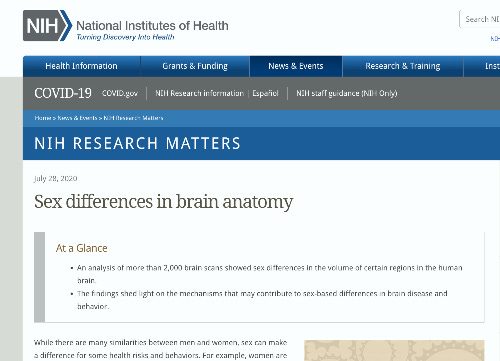The width and height of the screenshot is (500, 361).
Task: Open NIH Research information link
Action: click(199, 93)
